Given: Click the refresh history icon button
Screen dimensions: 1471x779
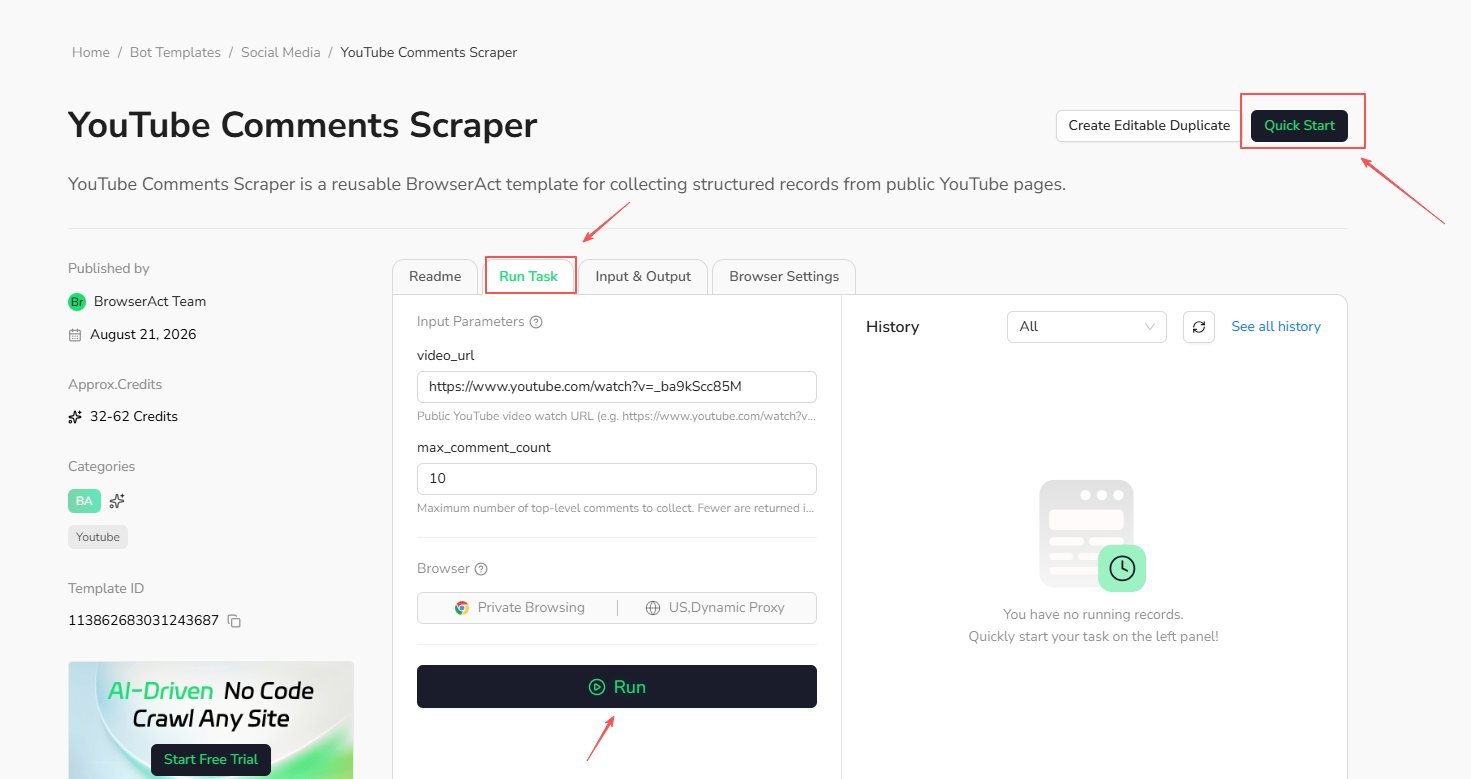Looking at the screenshot, I should tap(1199, 327).
